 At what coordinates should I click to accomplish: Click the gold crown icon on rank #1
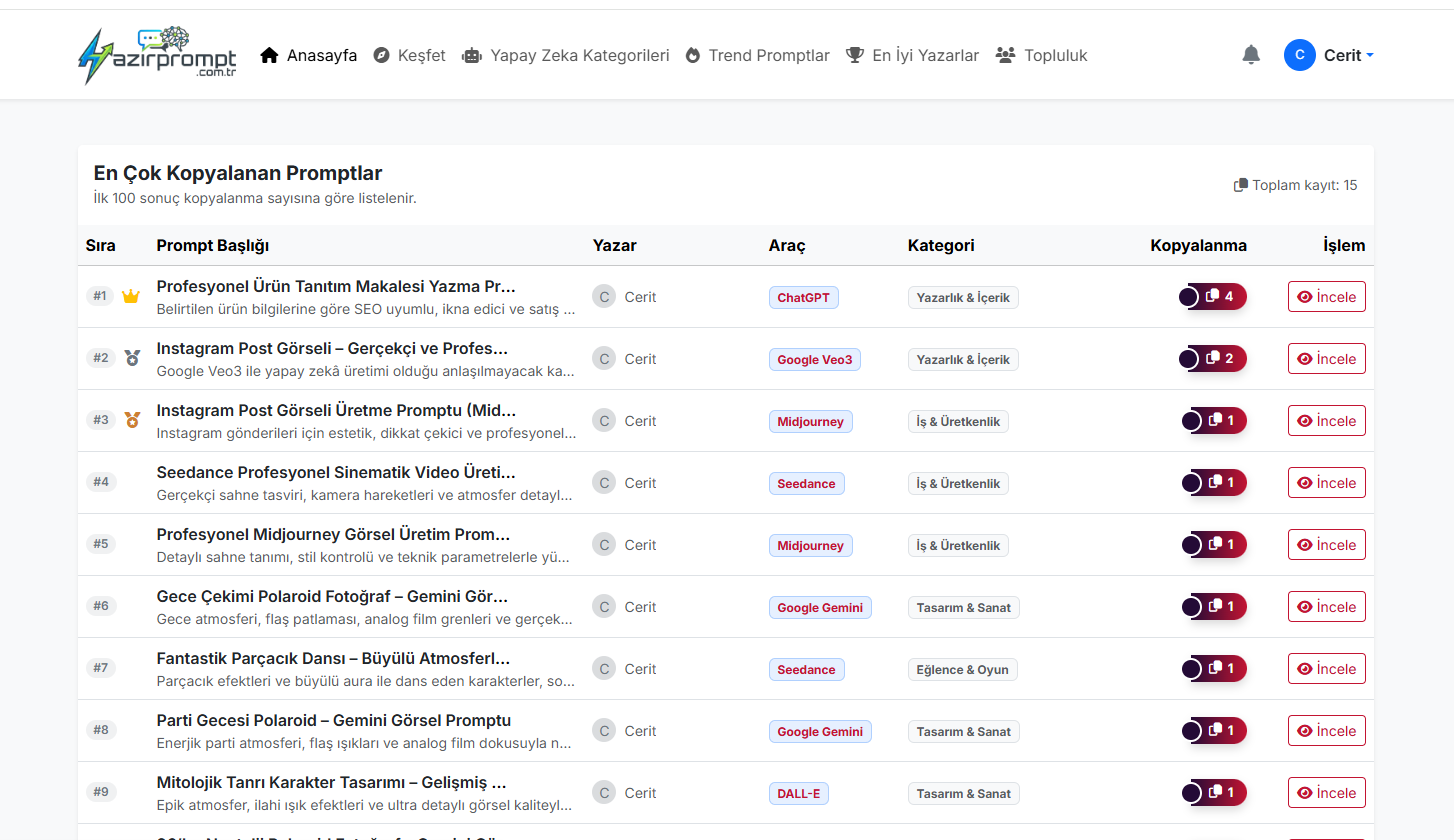pyautogui.click(x=131, y=296)
